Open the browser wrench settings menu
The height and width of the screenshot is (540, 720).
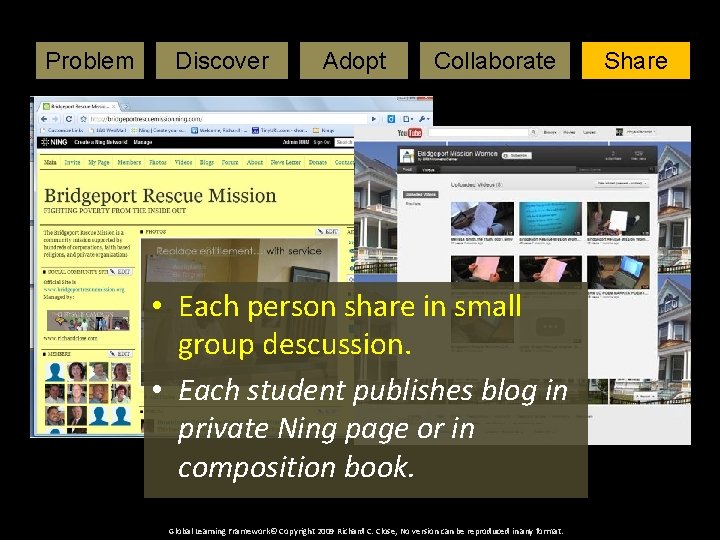[x=424, y=119]
